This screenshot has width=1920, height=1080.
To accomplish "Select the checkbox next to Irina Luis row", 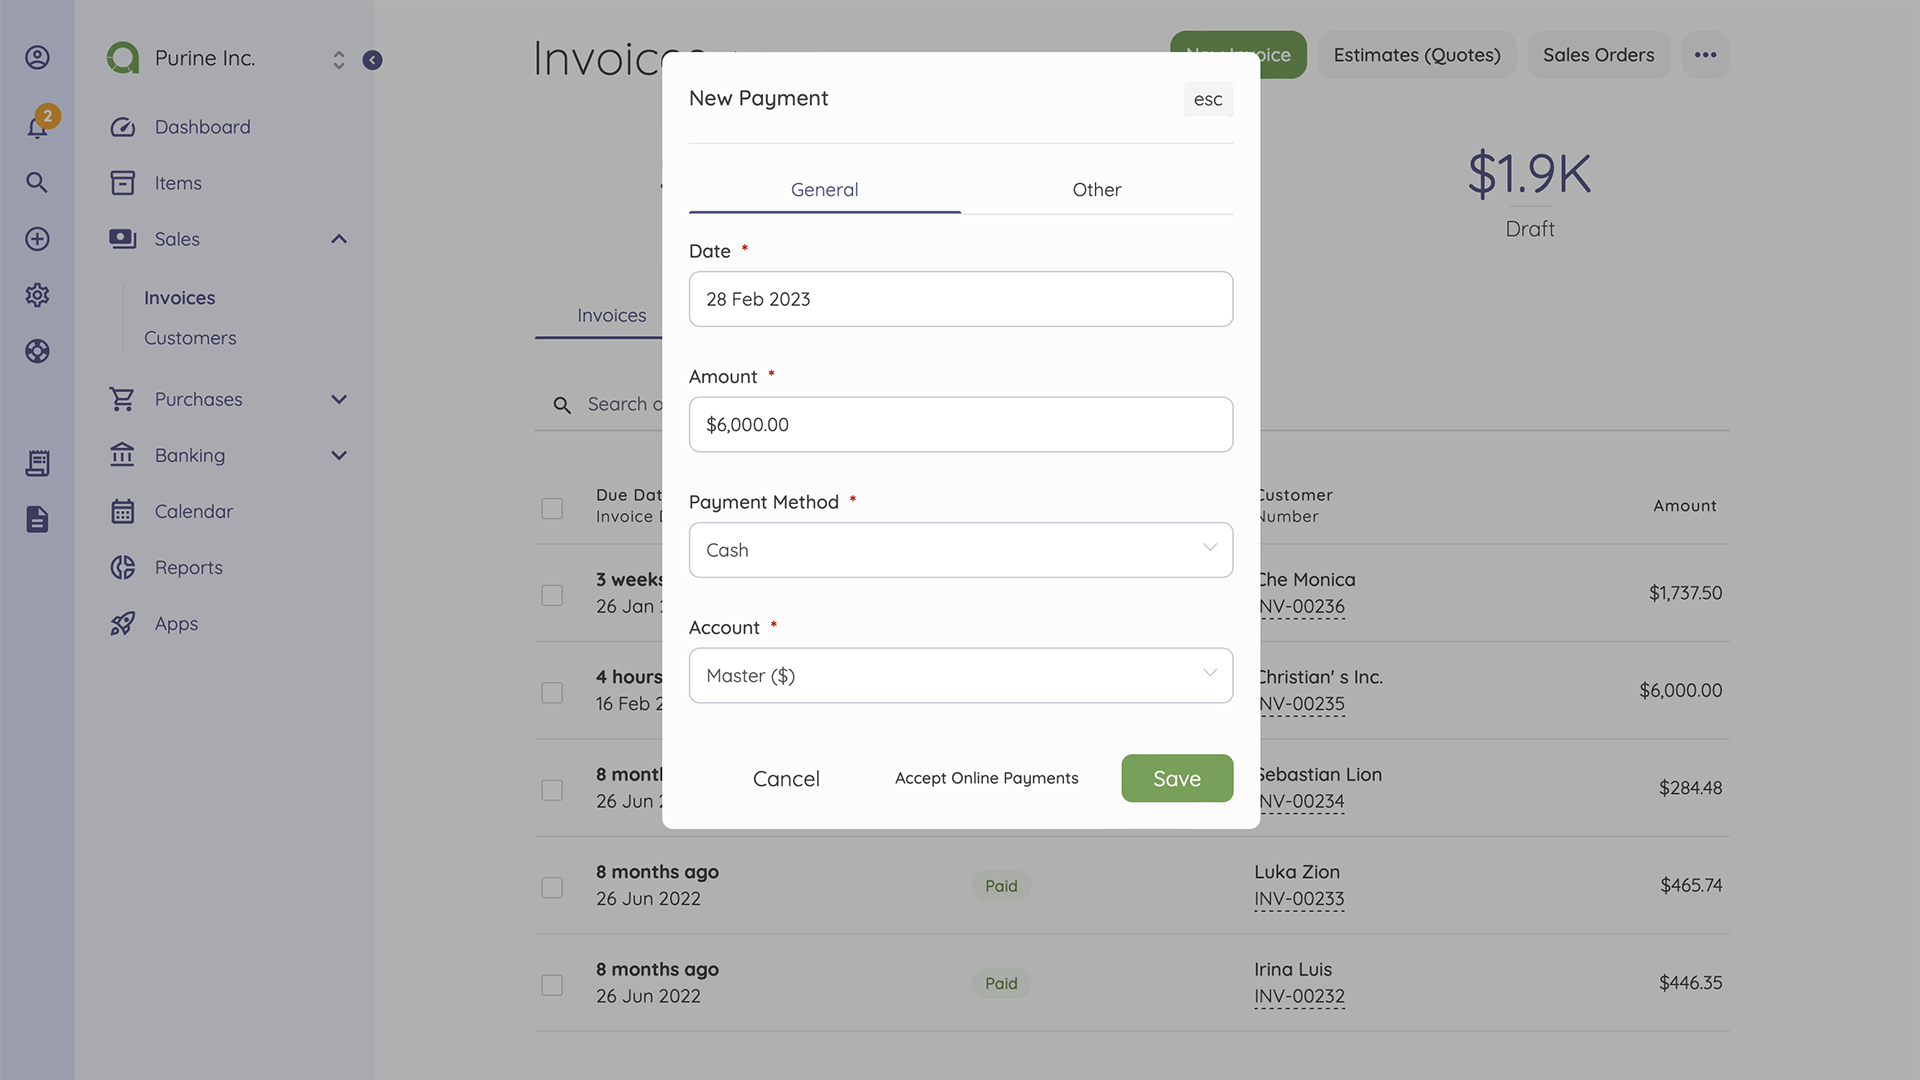I will pyautogui.click(x=552, y=985).
